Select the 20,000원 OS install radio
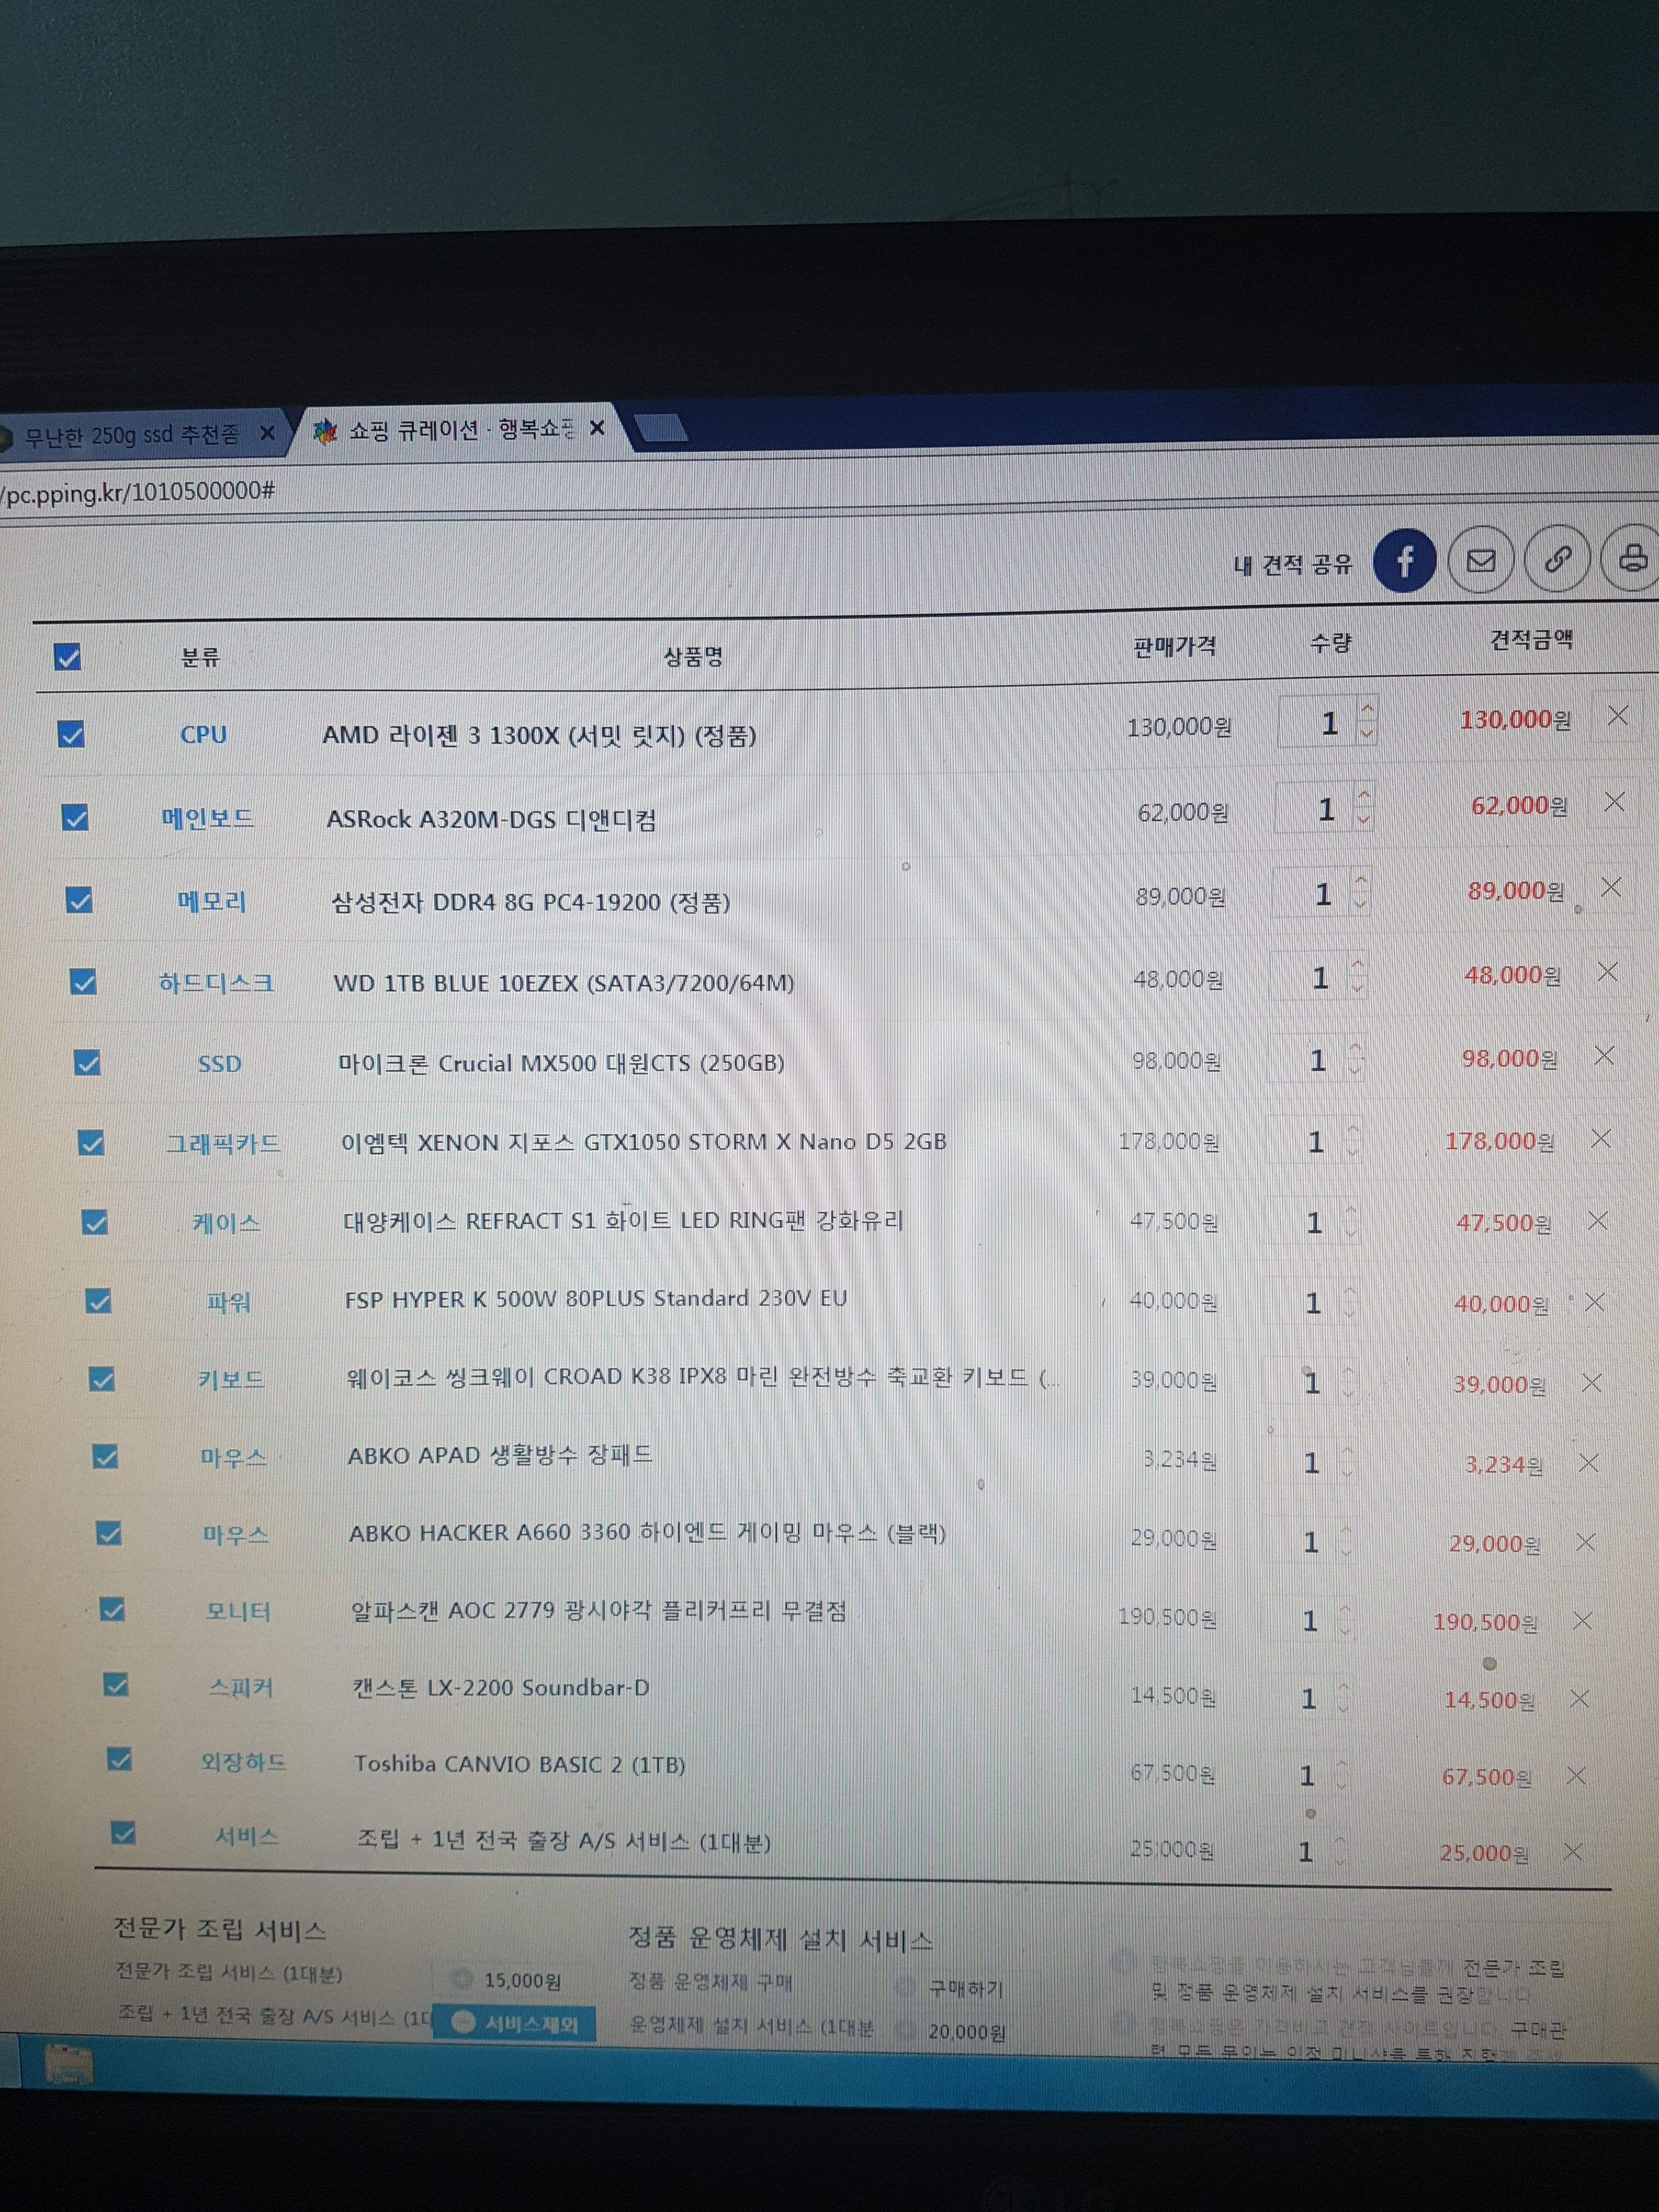This screenshot has height=2212, width=1659. pyautogui.click(x=906, y=2029)
